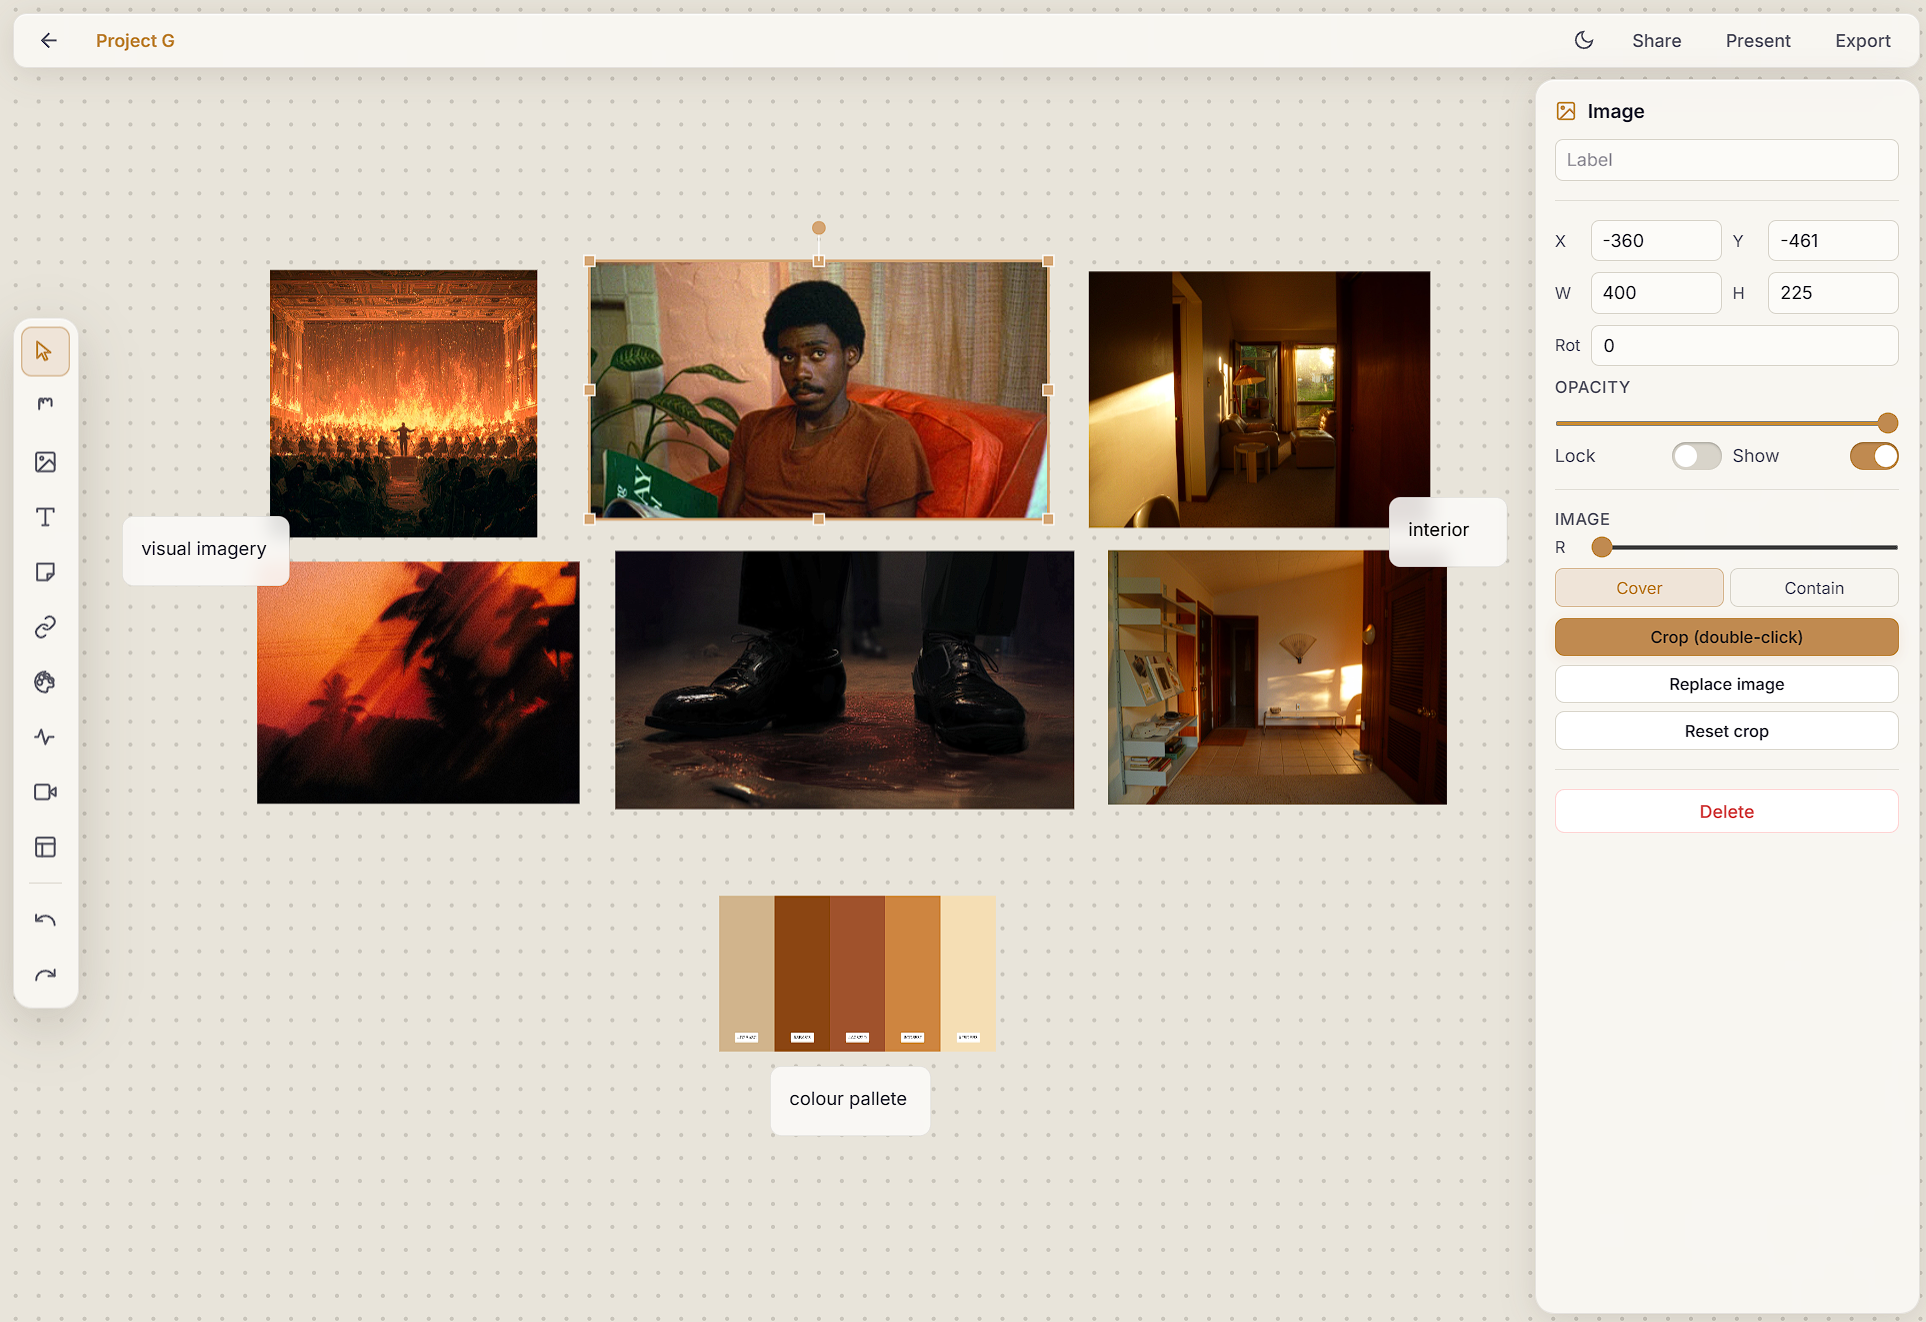Viewport: 1926px width, 1322px height.
Task: Select the freehand draw tool
Action: pos(45,407)
